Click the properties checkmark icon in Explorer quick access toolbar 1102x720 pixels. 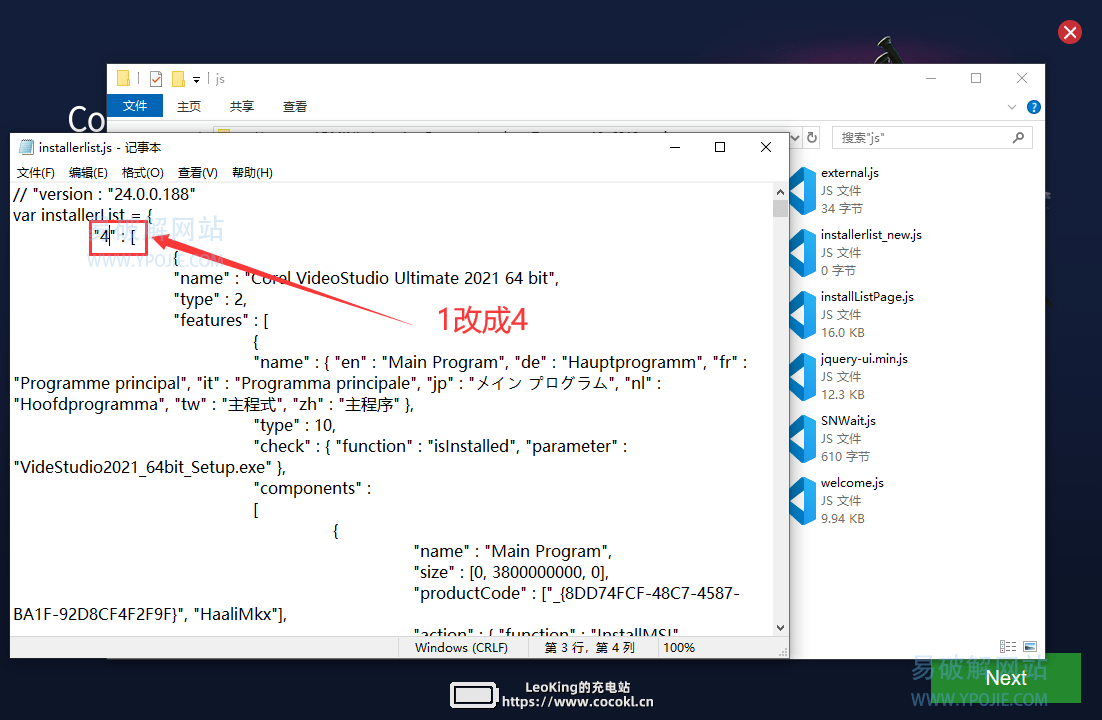tap(155, 79)
